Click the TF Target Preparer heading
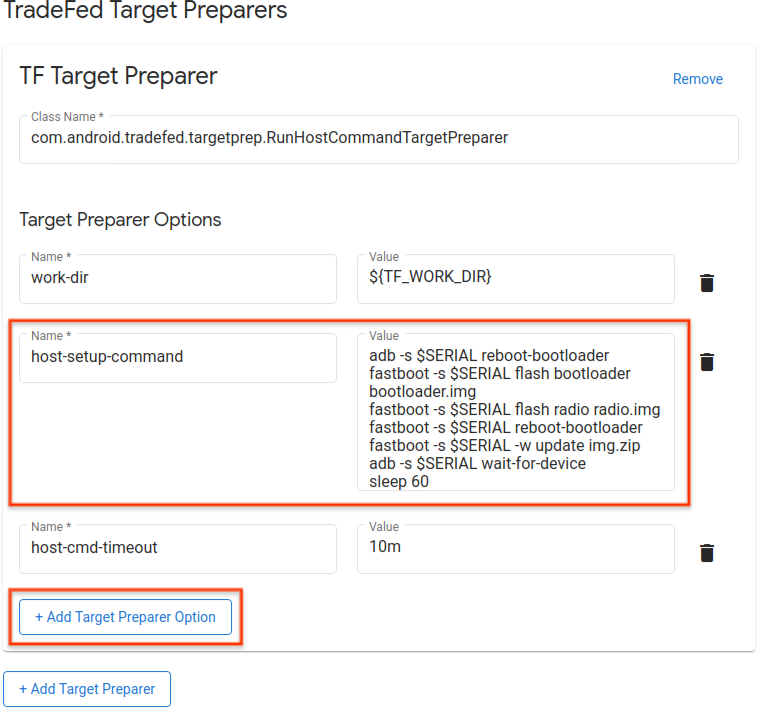The height and width of the screenshot is (708, 758). (118, 76)
